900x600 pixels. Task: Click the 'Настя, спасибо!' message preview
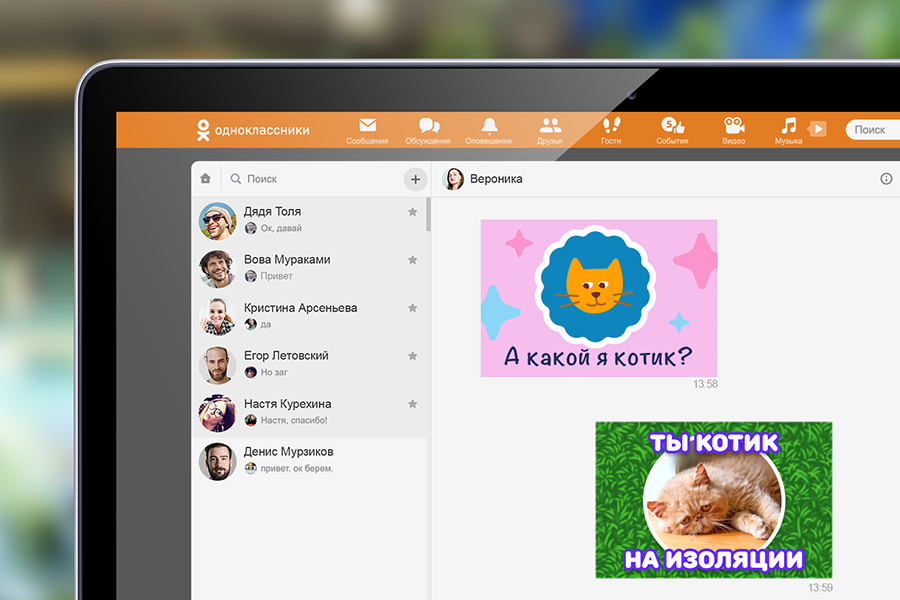294,420
